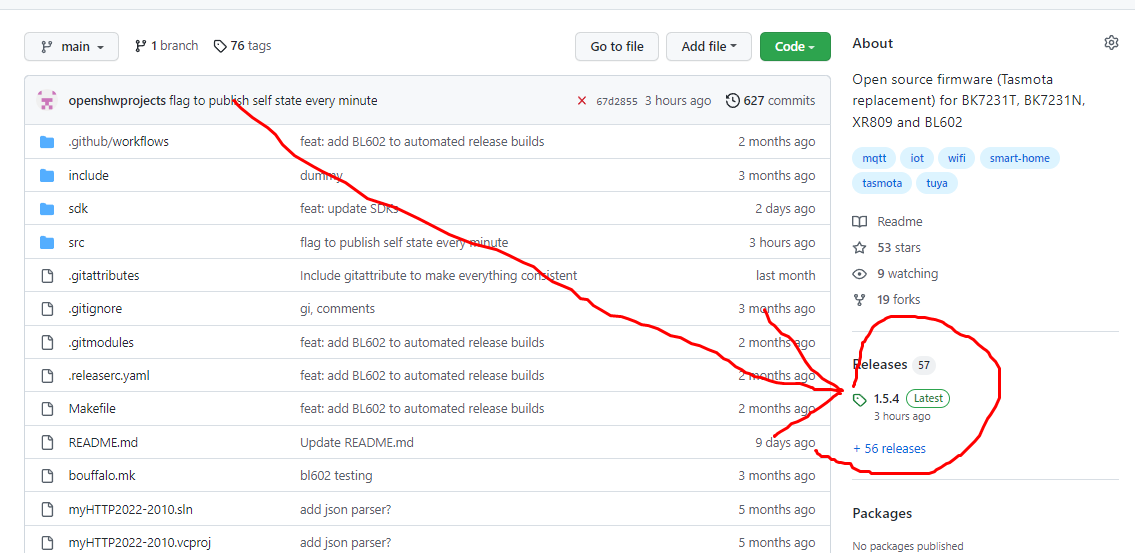Open the 'Update README.md' commit message
Image resolution: width=1135 pixels, height=553 pixels.
click(357, 442)
